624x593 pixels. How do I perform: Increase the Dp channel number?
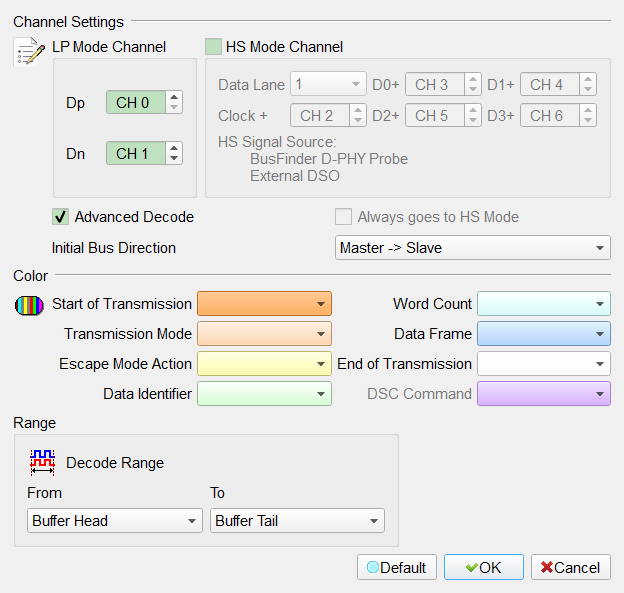click(x=174, y=97)
